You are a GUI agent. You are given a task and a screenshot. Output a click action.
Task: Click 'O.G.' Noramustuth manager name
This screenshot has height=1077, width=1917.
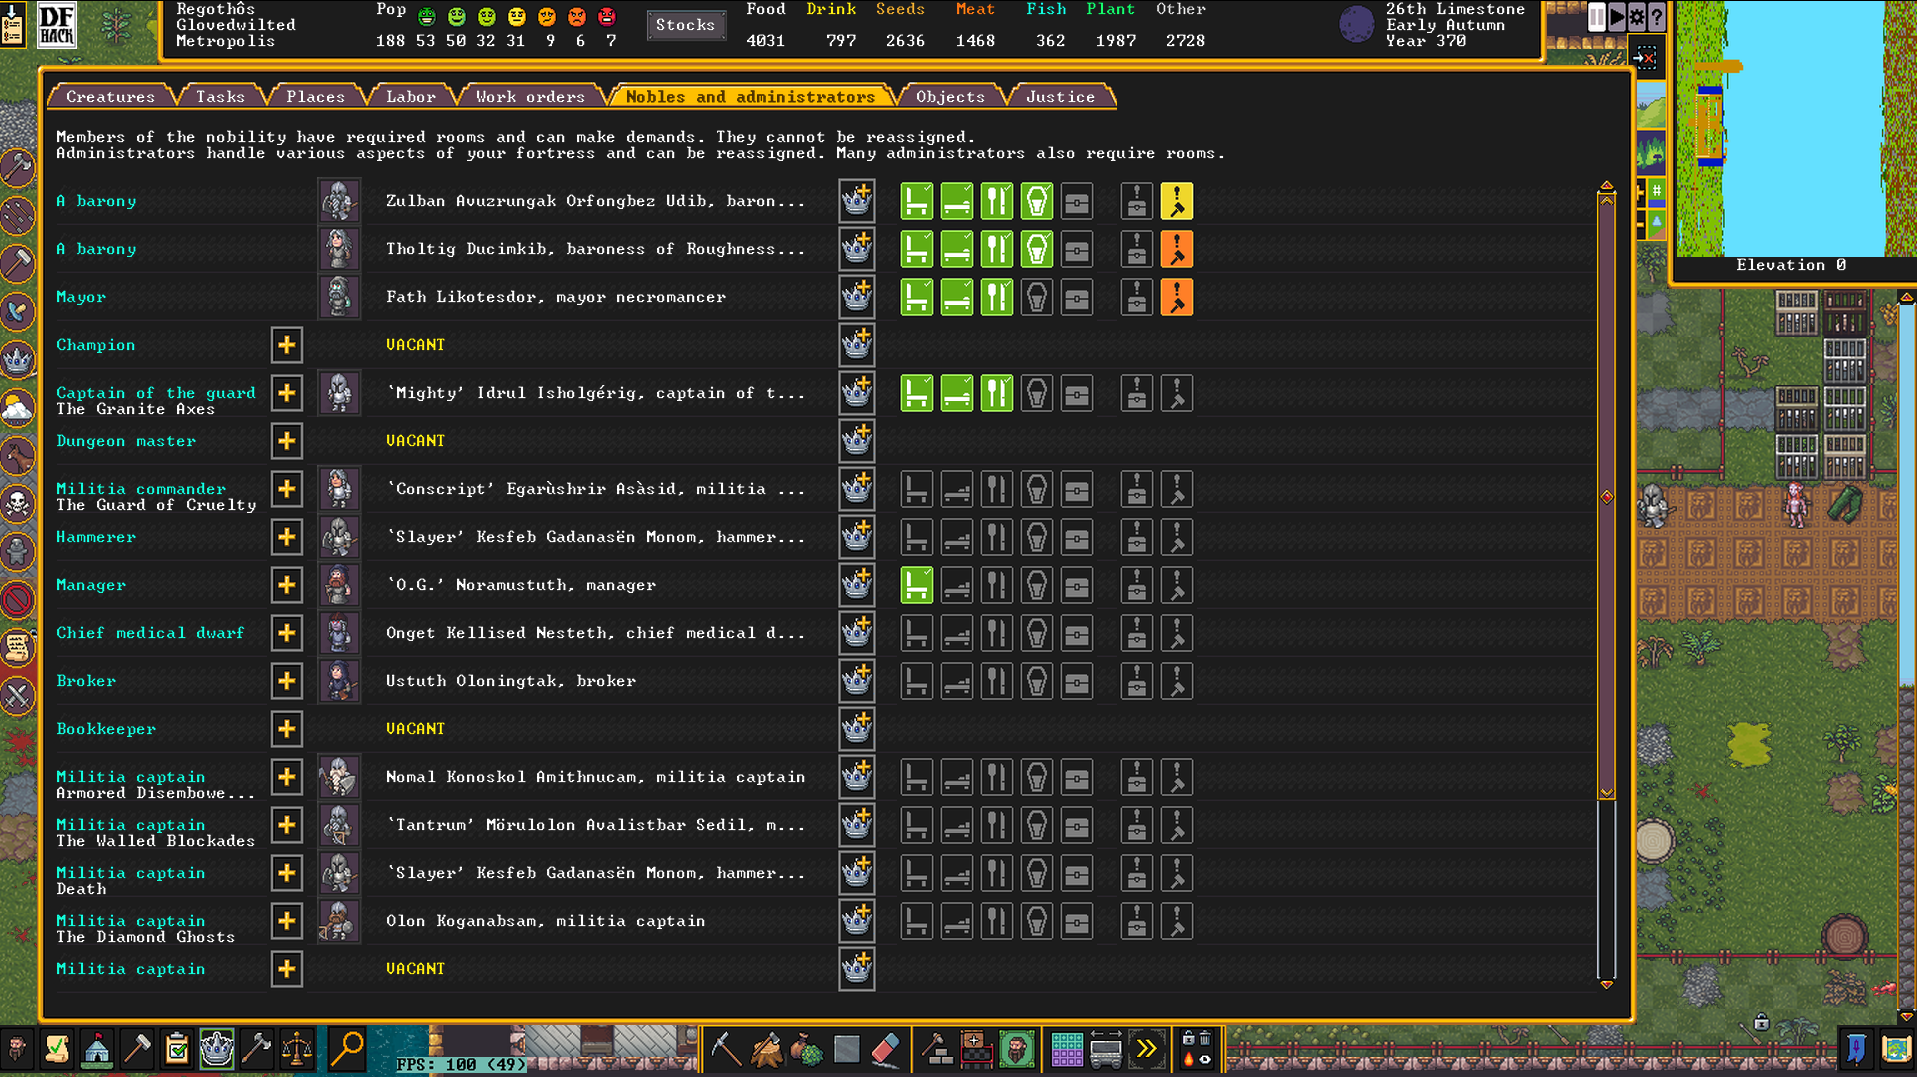pyautogui.click(x=521, y=585)
